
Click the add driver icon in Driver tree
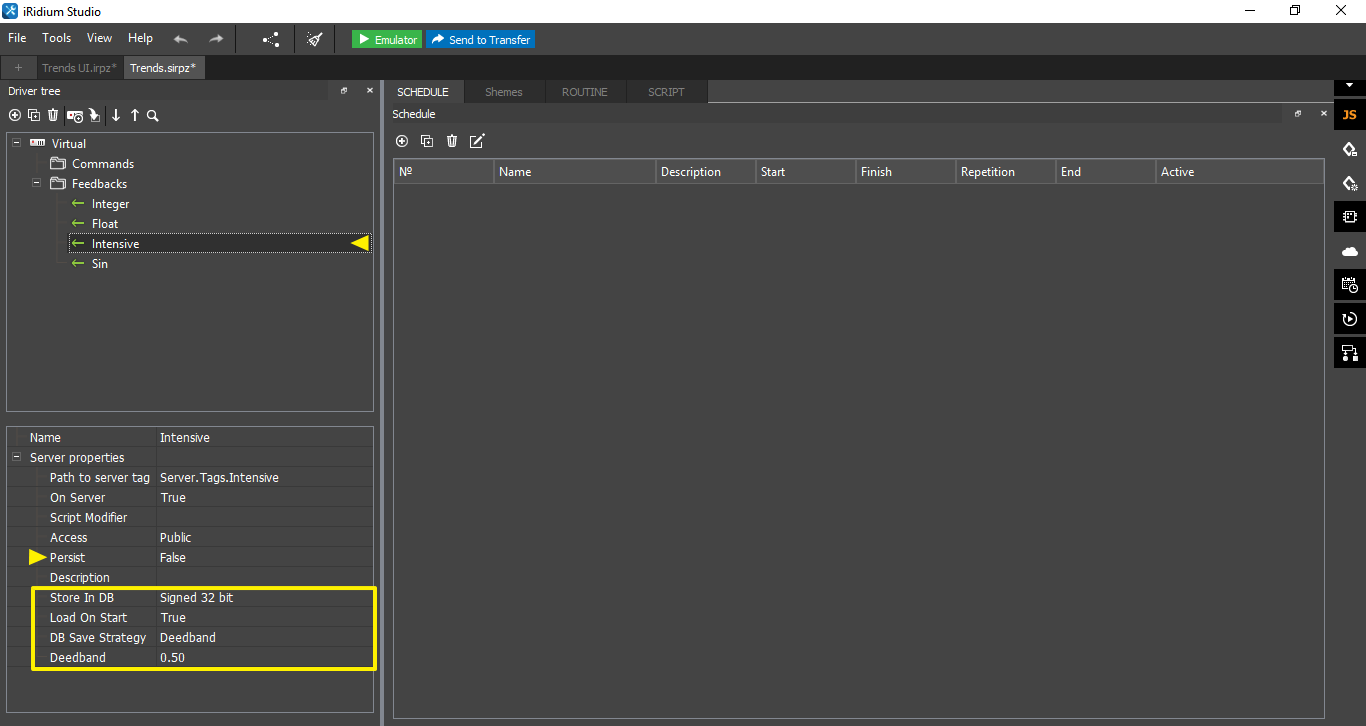click(x=14, y=116)
